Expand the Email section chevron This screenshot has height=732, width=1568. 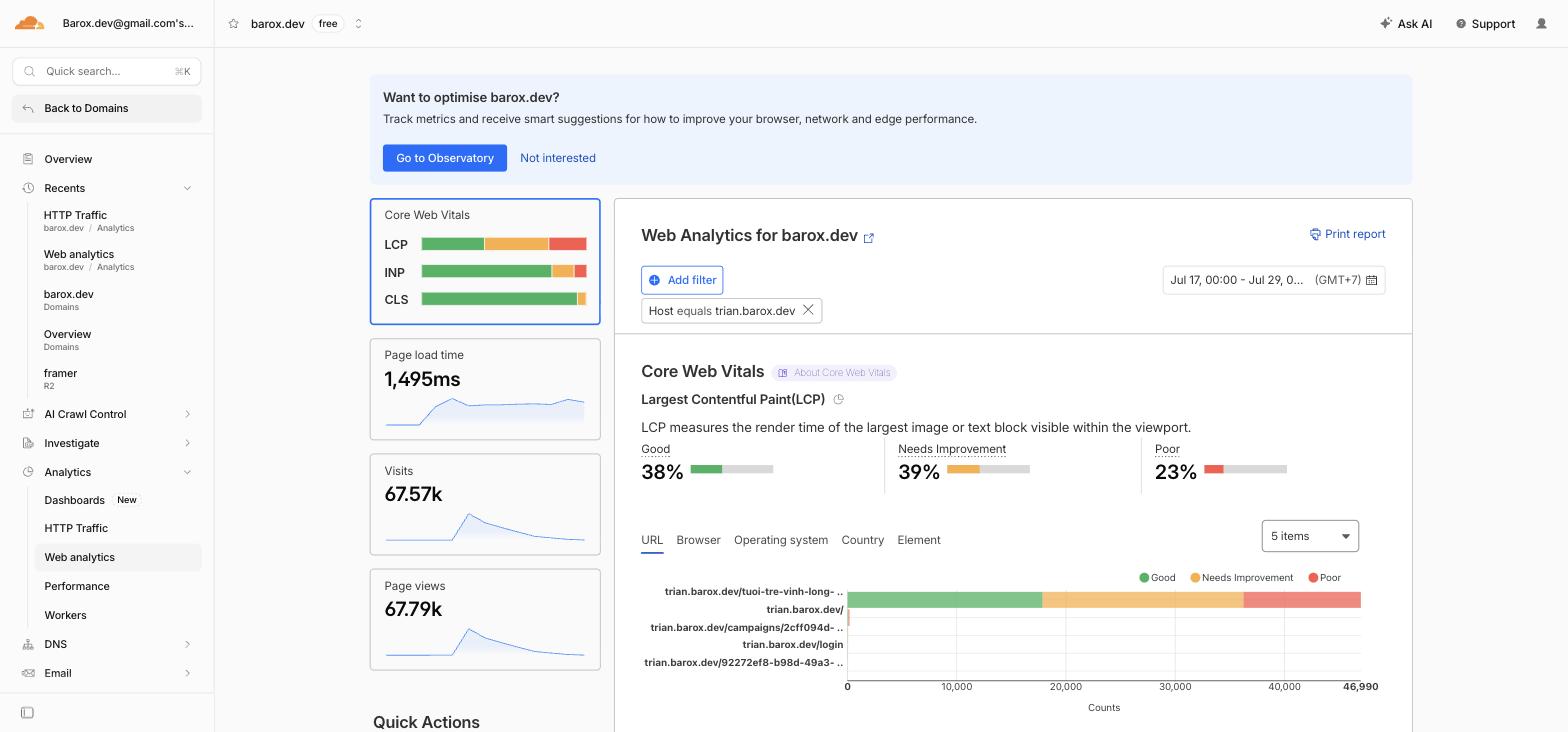(x=187, y=673)
